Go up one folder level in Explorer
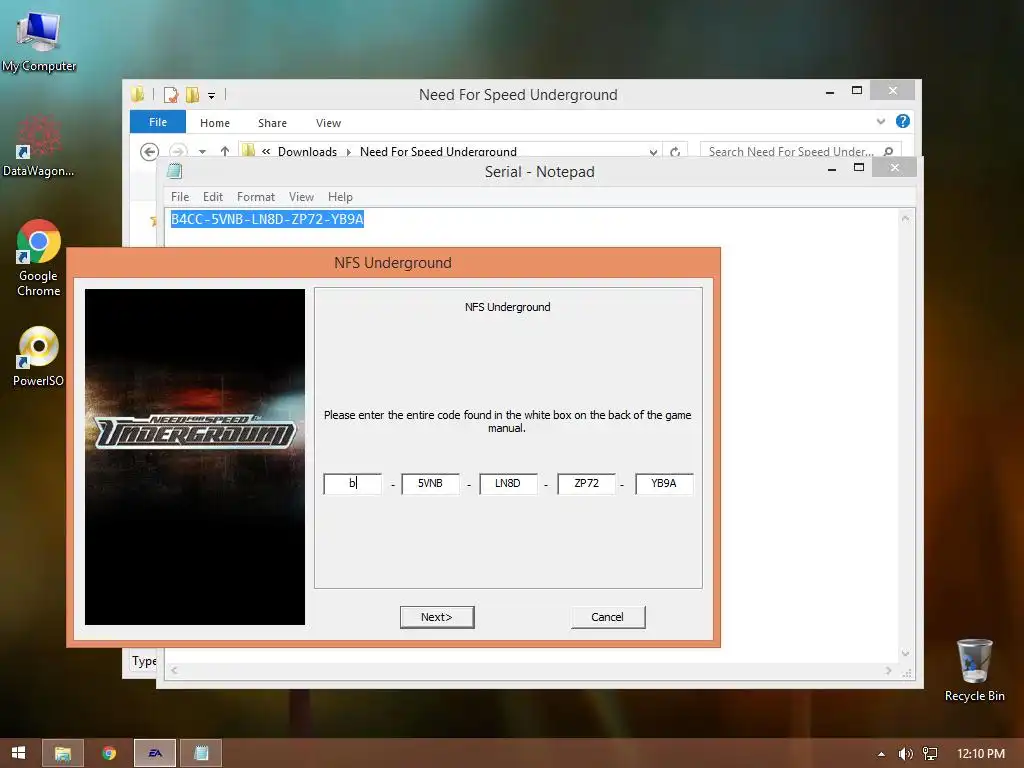Image resolution: width=1024 pixels, height=768 pixels. coord(225,151)
